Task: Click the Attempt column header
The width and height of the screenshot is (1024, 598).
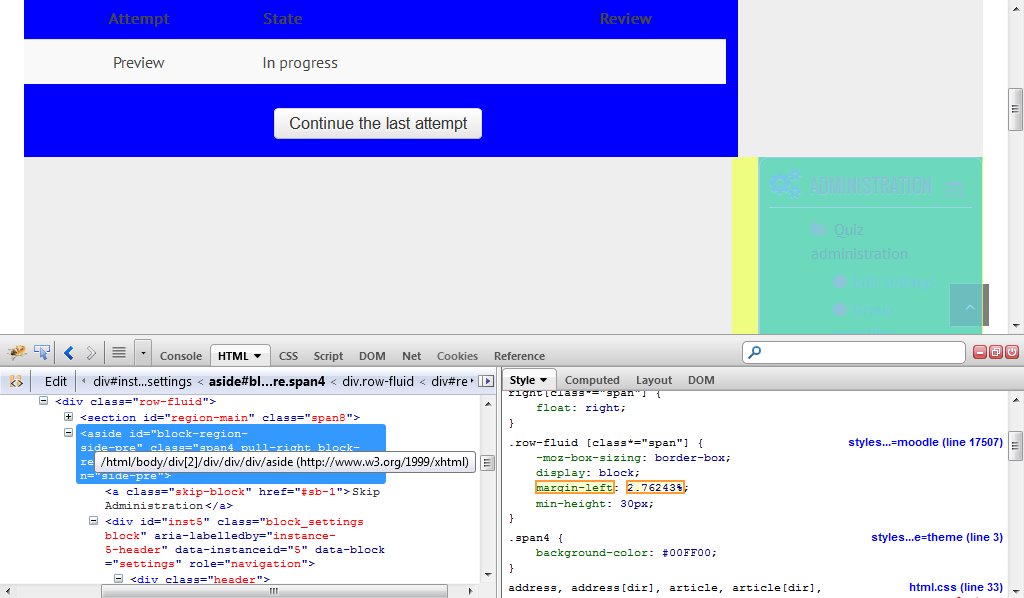Action: point(138,19)
